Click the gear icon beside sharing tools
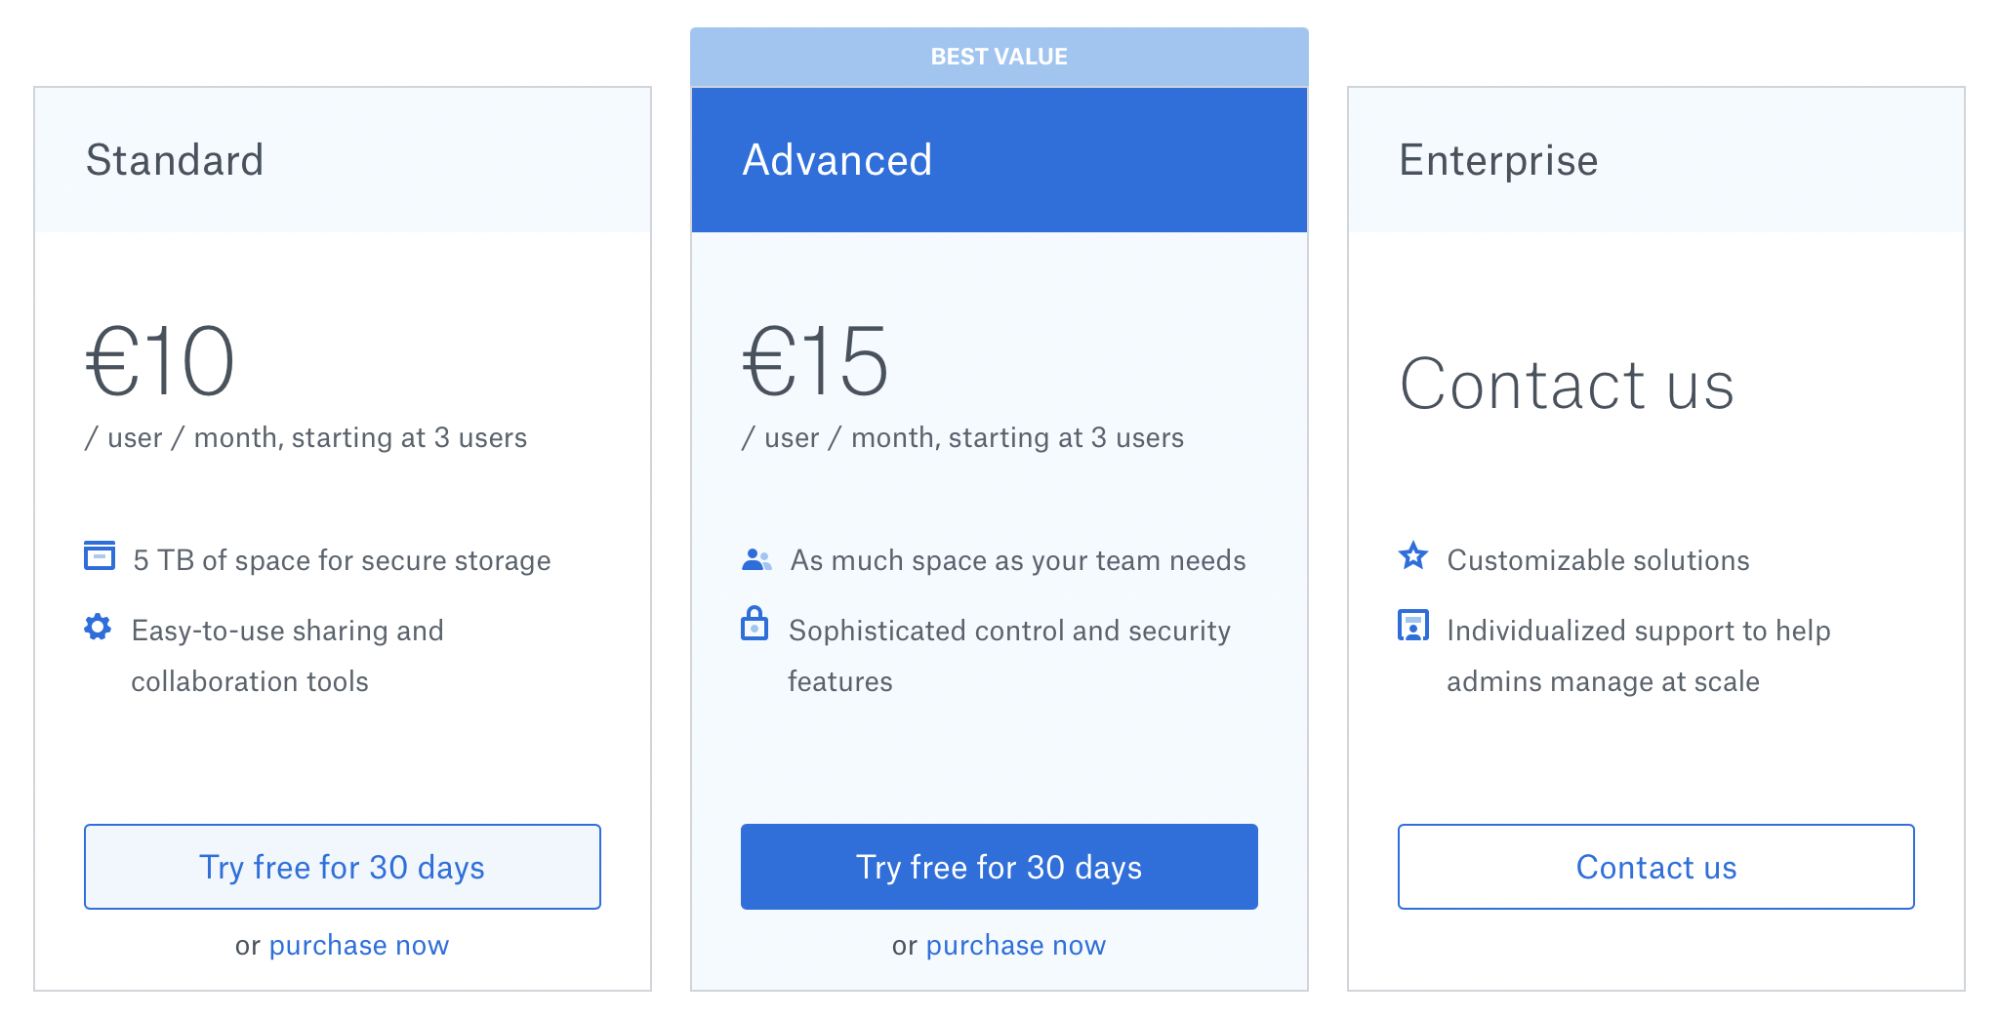 pyautogui.click(x=98, y=628)
